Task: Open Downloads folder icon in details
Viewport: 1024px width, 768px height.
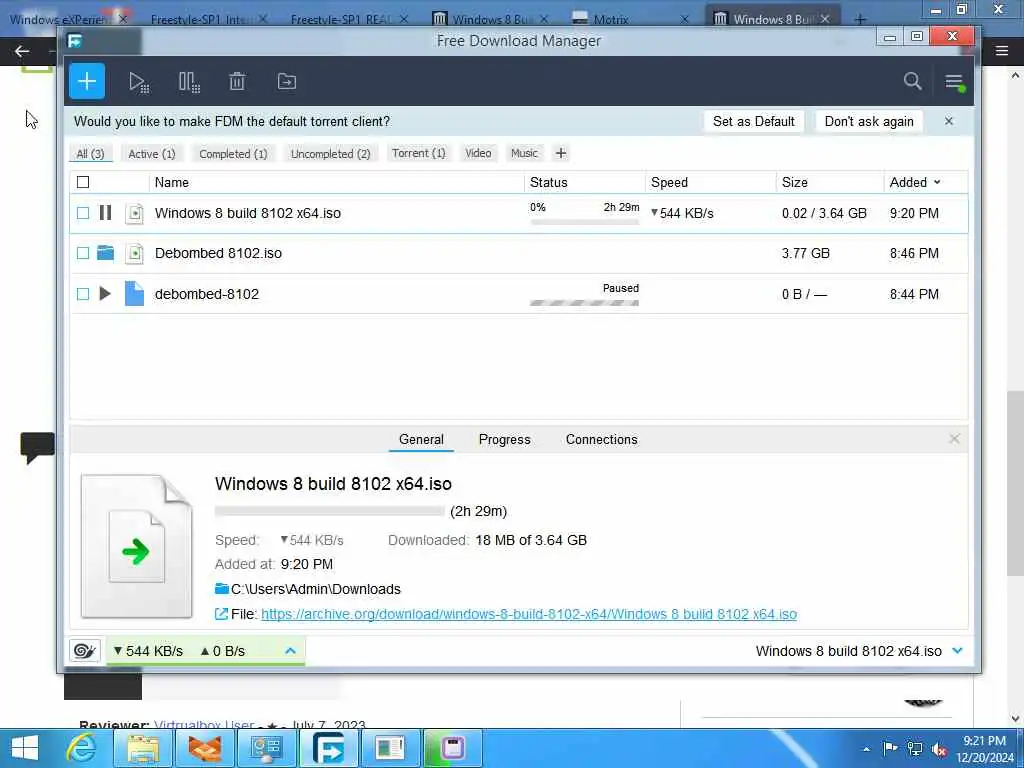Action: (x=221, y=588)
